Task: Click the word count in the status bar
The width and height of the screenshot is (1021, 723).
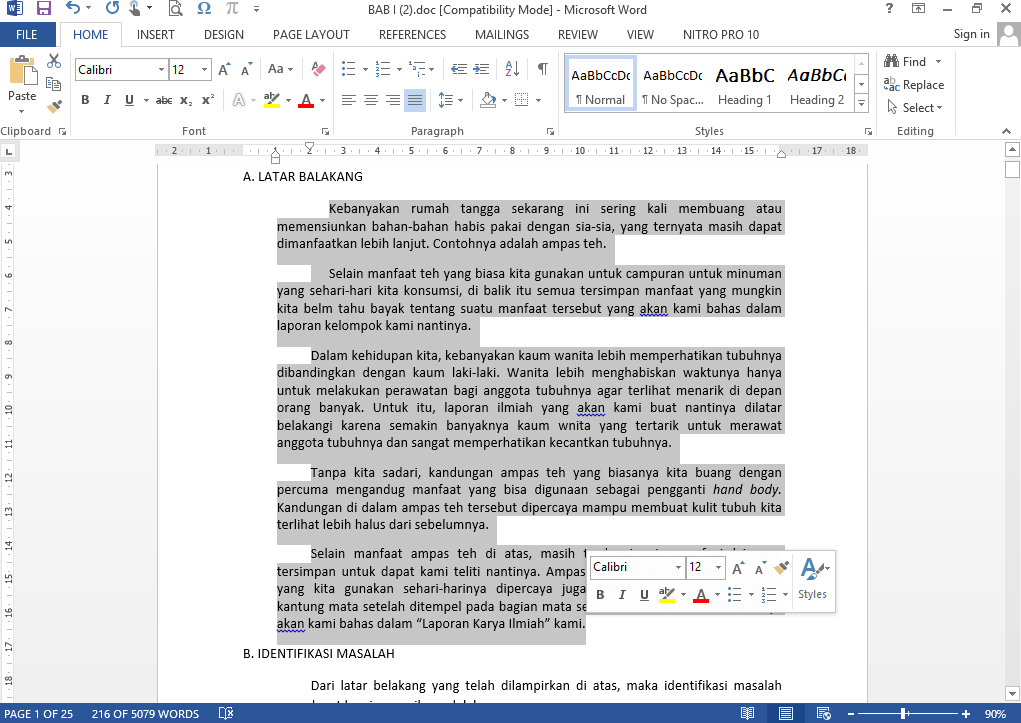Action: pyautogui.click(x=145, y=714)
